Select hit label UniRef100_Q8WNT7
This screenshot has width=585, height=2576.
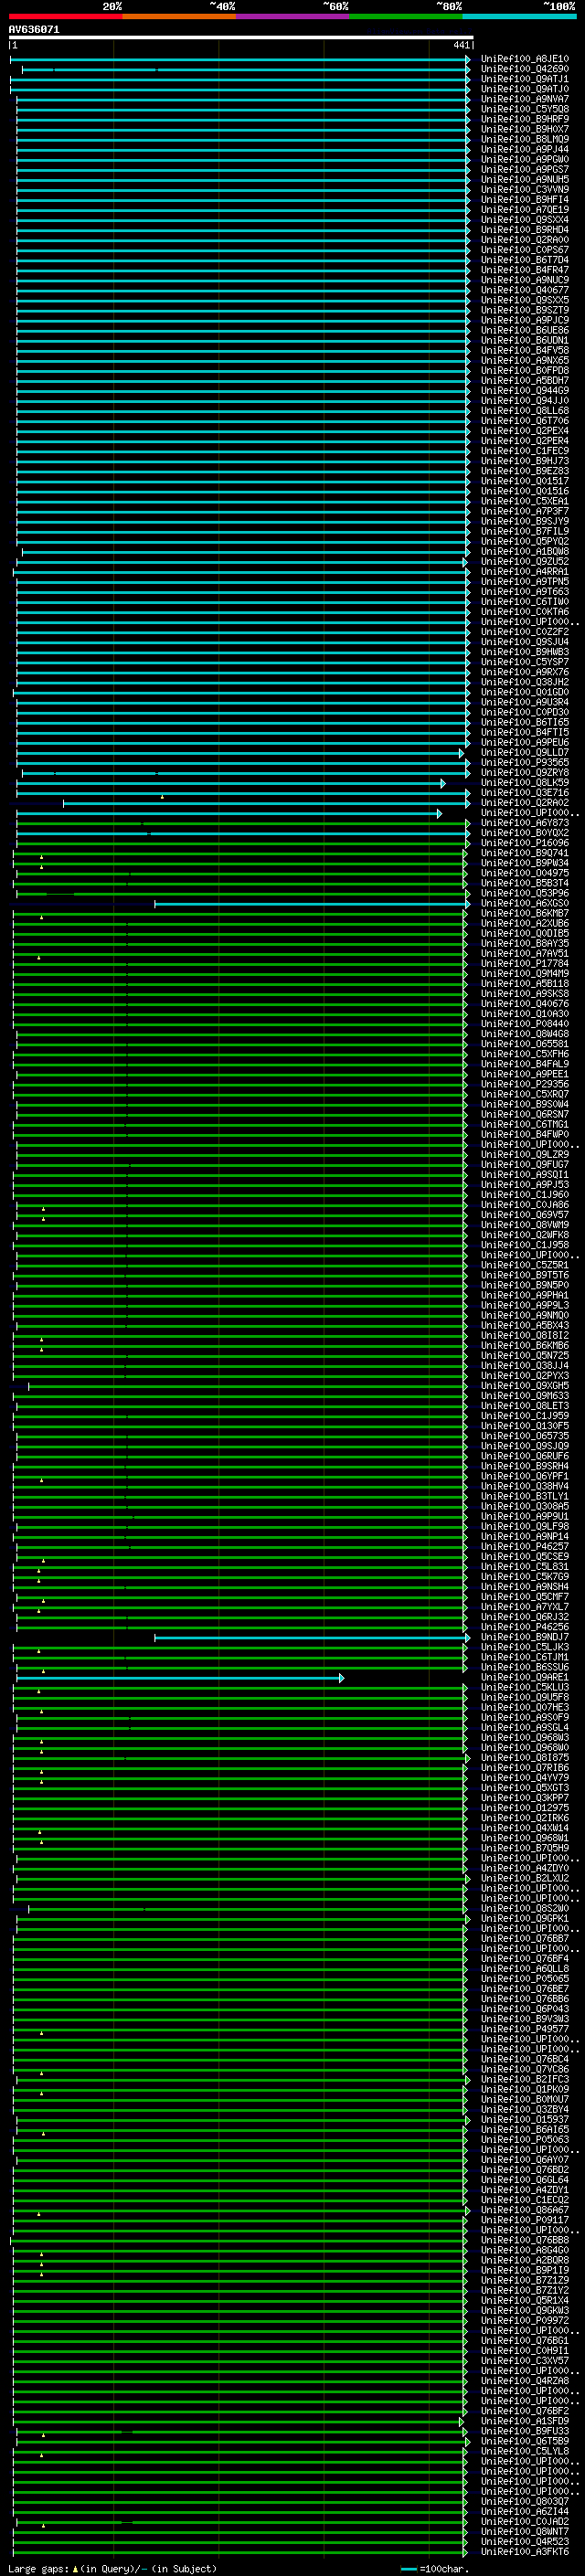pos(525,2532)
